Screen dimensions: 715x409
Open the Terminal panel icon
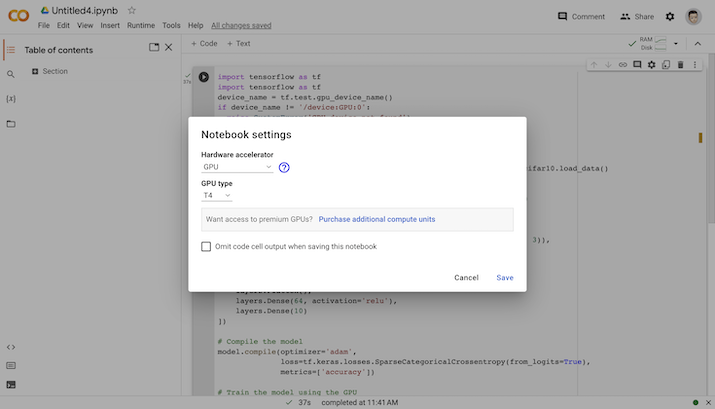[11, 384]
